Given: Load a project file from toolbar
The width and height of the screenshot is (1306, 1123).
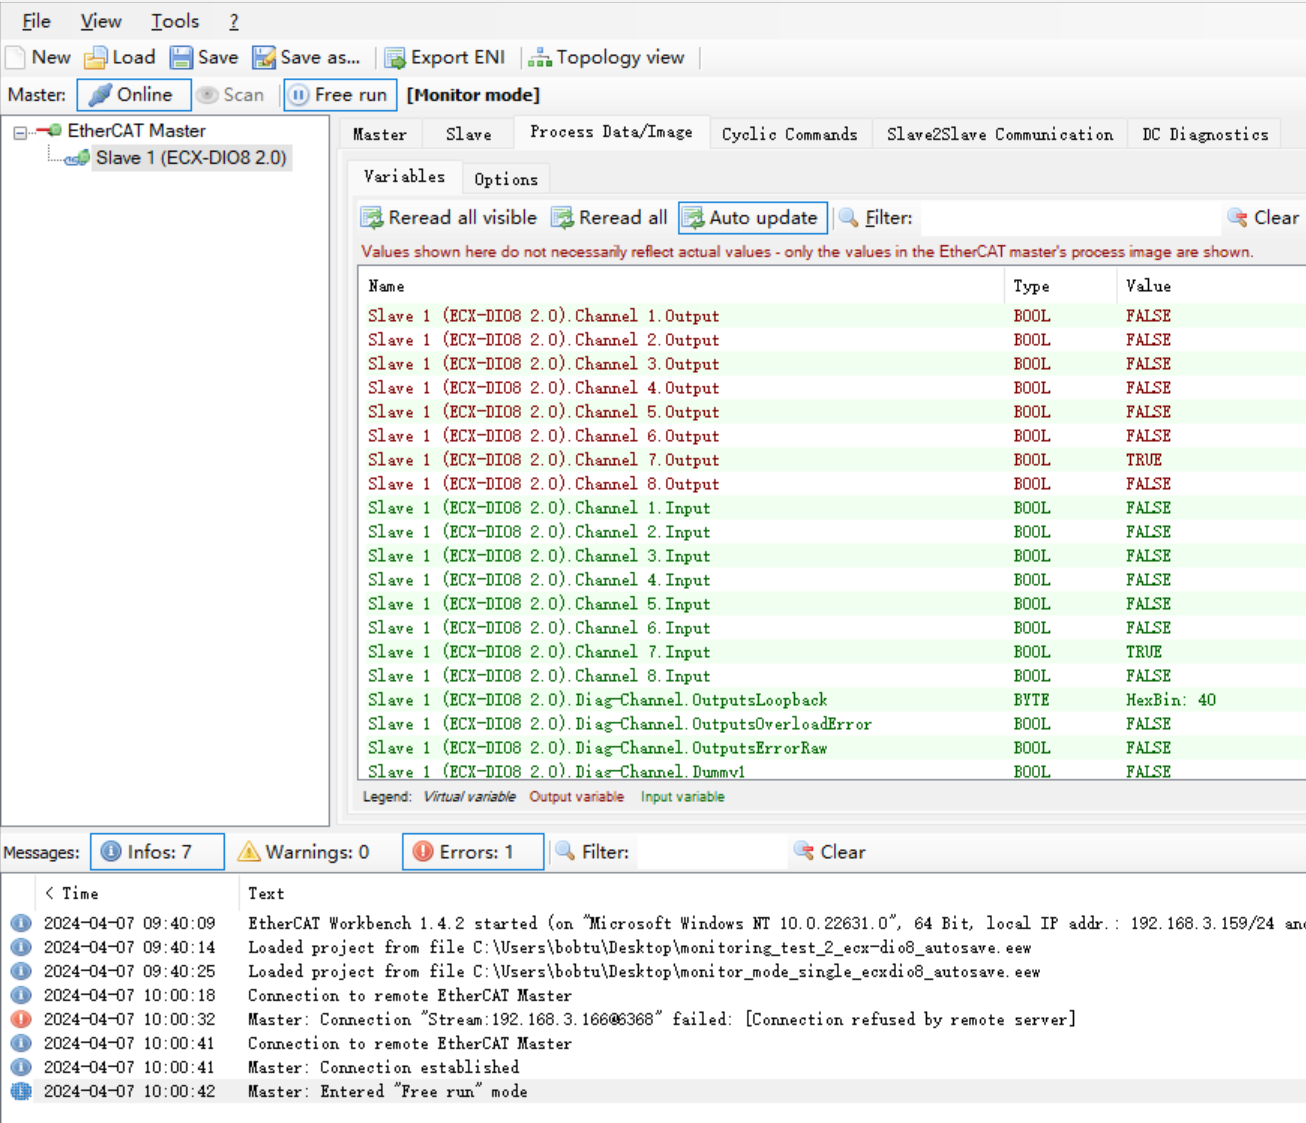Looking at the screenshot, I should pos(120,58).
